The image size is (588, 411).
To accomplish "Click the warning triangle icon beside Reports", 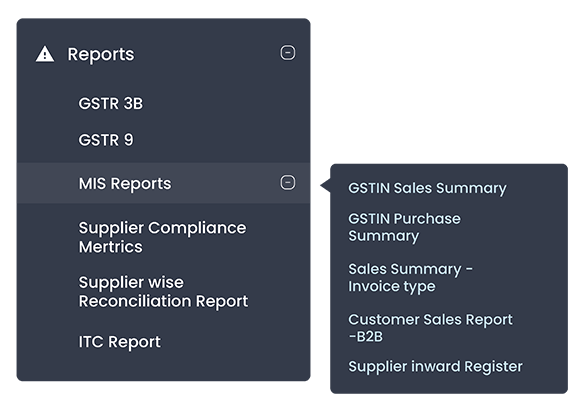I will (x=45, y=54).
